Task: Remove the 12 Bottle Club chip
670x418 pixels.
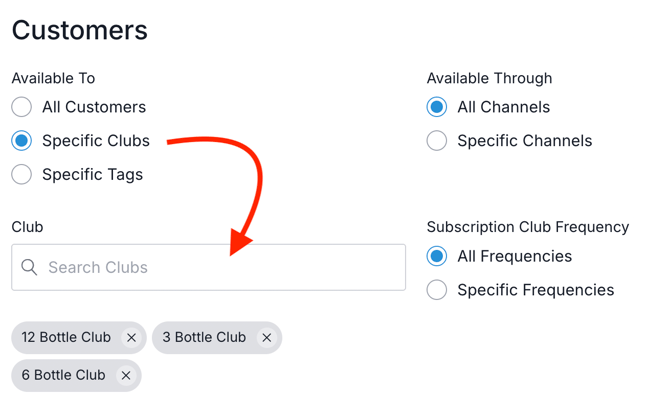Action: pyautogui.click(x=131, y=338)
